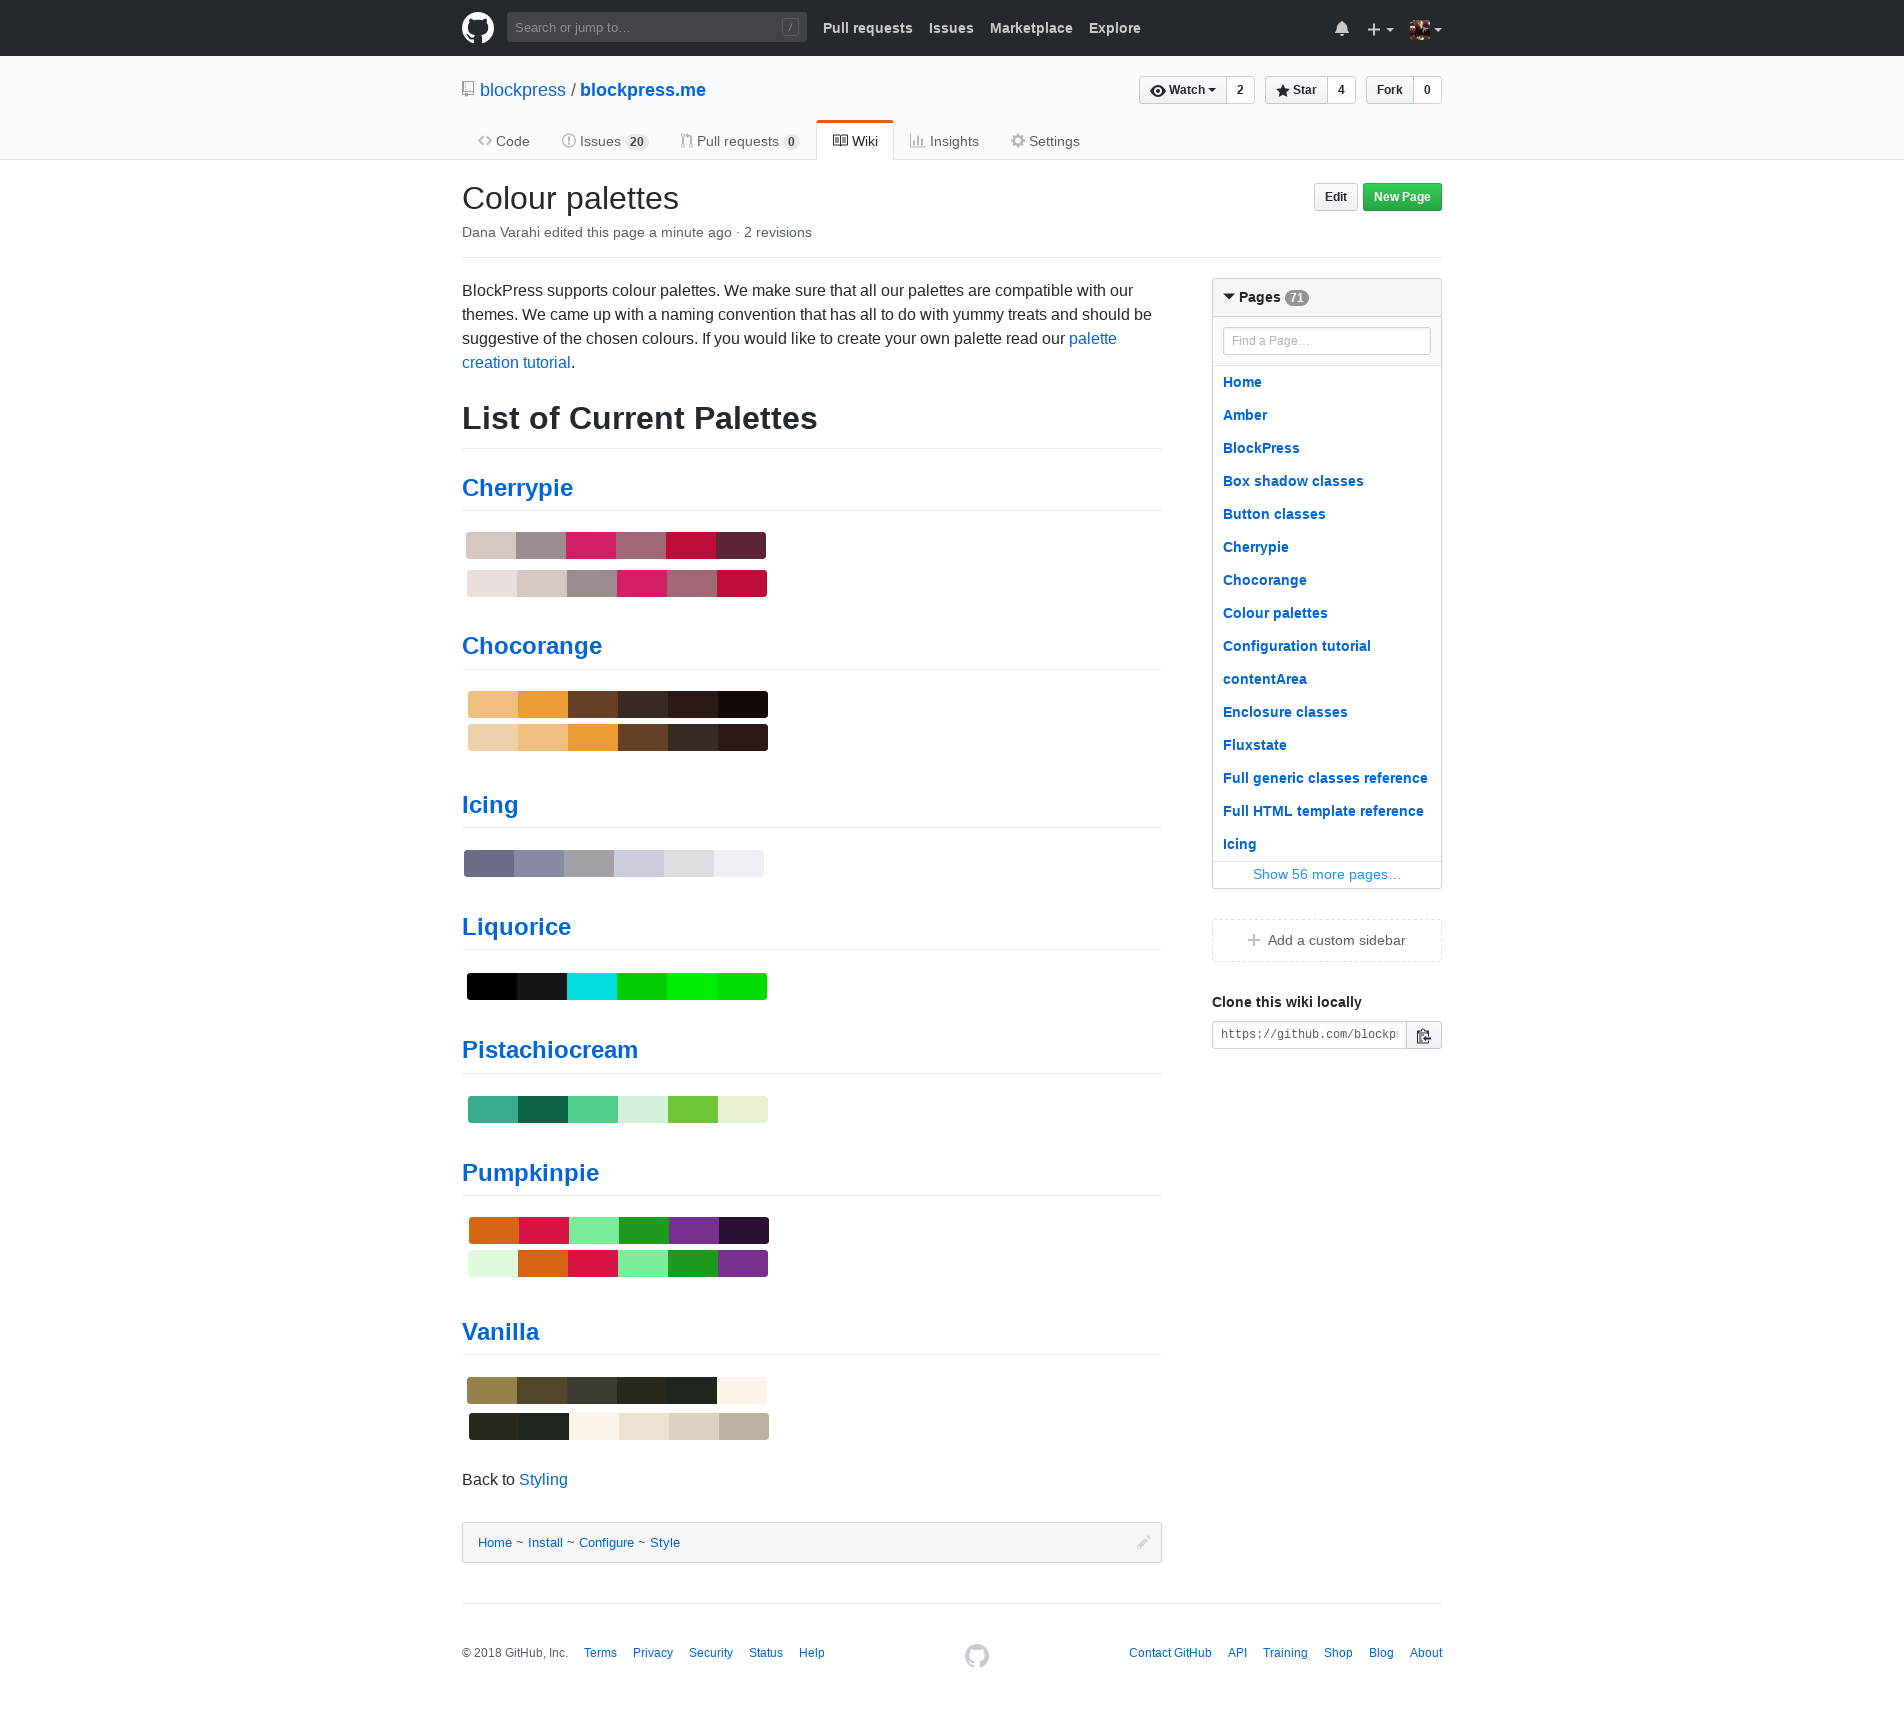This screenshot has width=1904, height=1718.
Task: Click in the Find a Page field
Action: pyautogui.click(x=1327, y=341)
